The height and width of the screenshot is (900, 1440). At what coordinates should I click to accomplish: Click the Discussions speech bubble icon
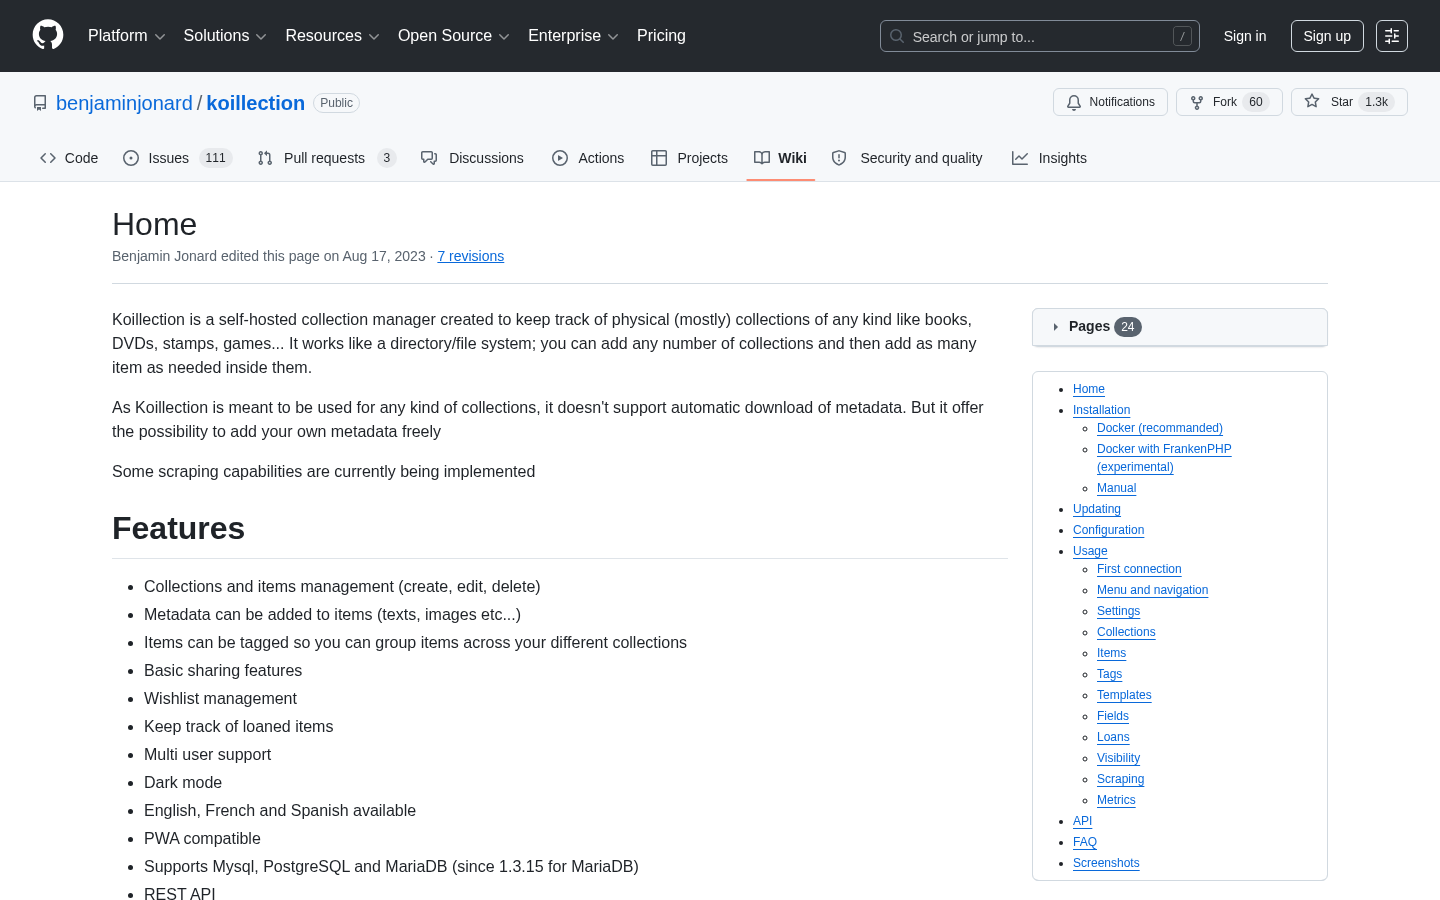pos(429,158)
